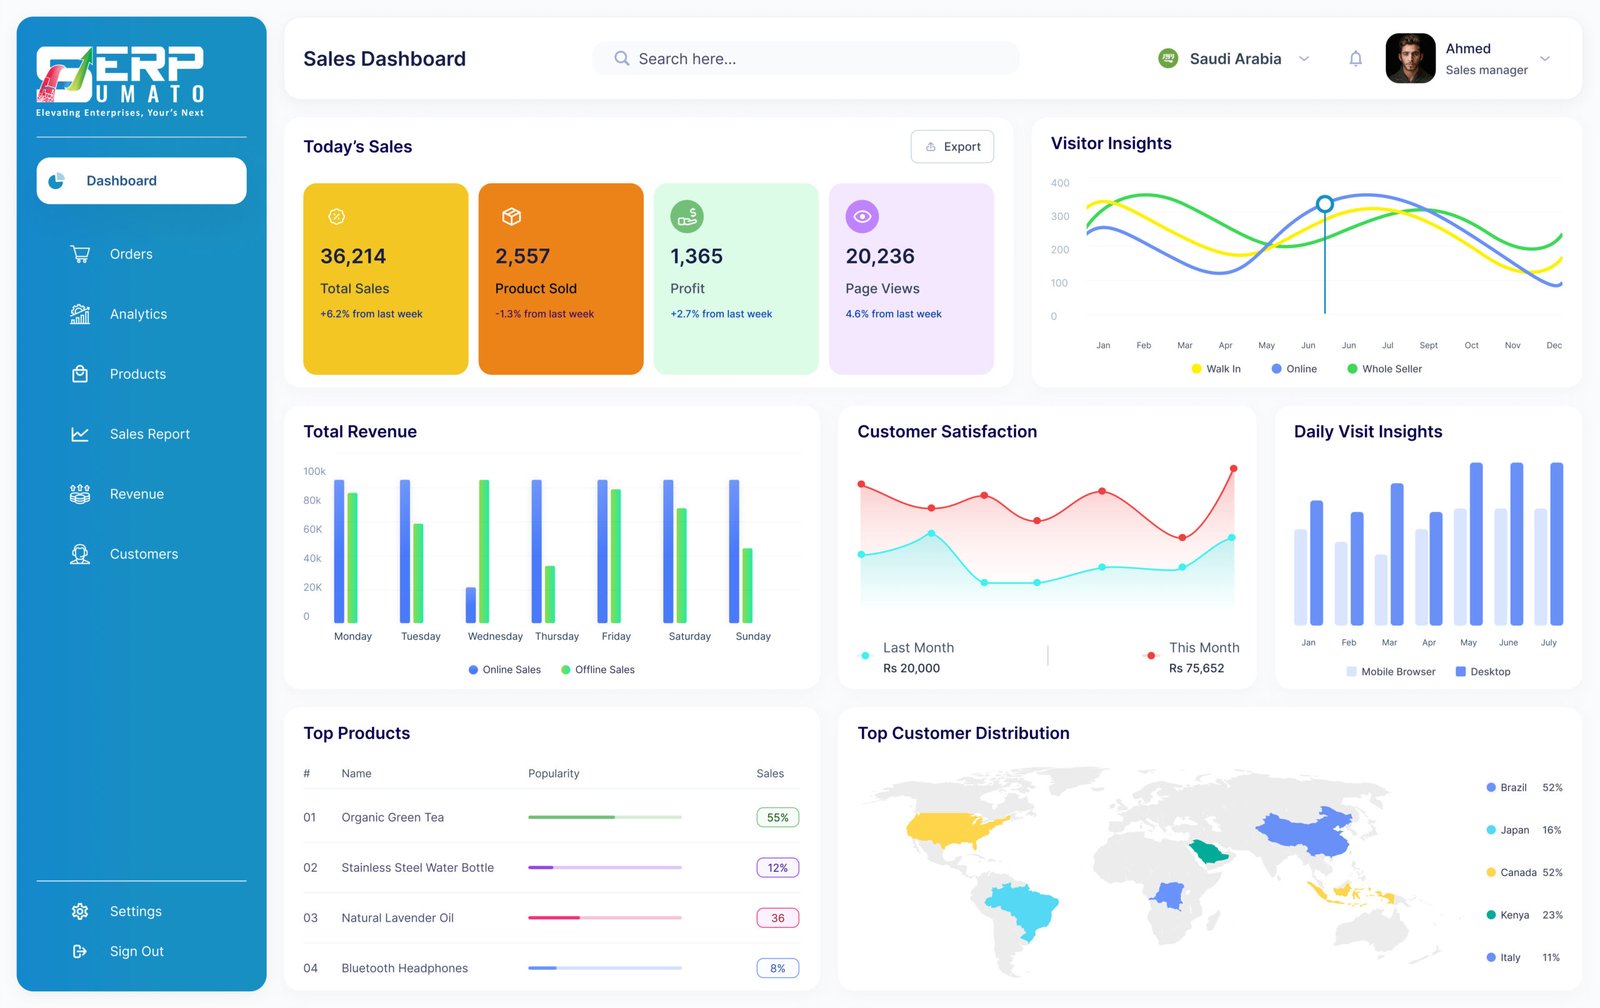Expand the Saudi Arabia country dropdown
1600x1008 pixels.
(1304, 59)
